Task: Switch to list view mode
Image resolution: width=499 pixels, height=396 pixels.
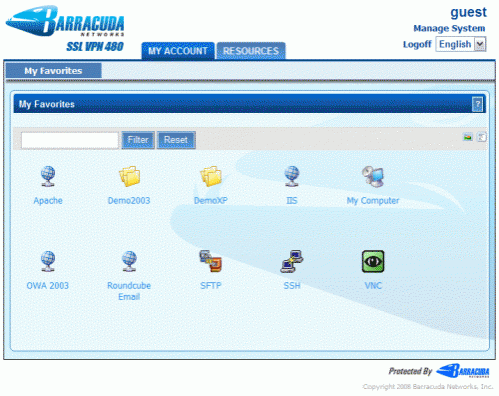Action: click(481, 137)
